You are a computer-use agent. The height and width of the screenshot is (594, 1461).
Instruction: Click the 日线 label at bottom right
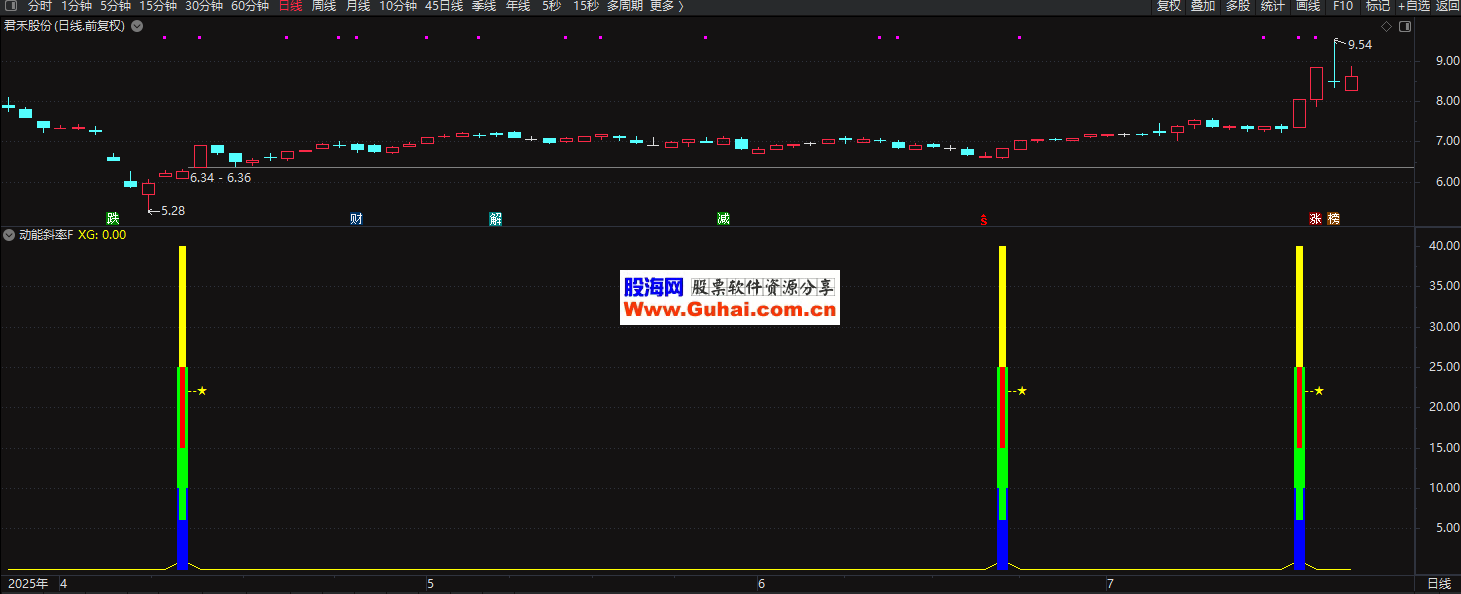[x=1438, y=583]
